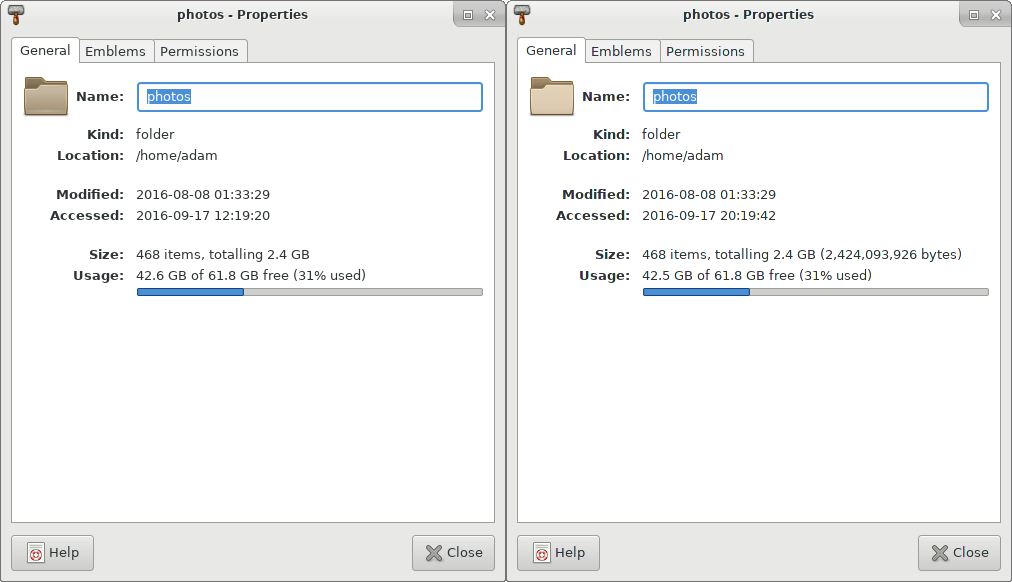
Task: Close the right window using titlebar X
Action: coord(996,15)
